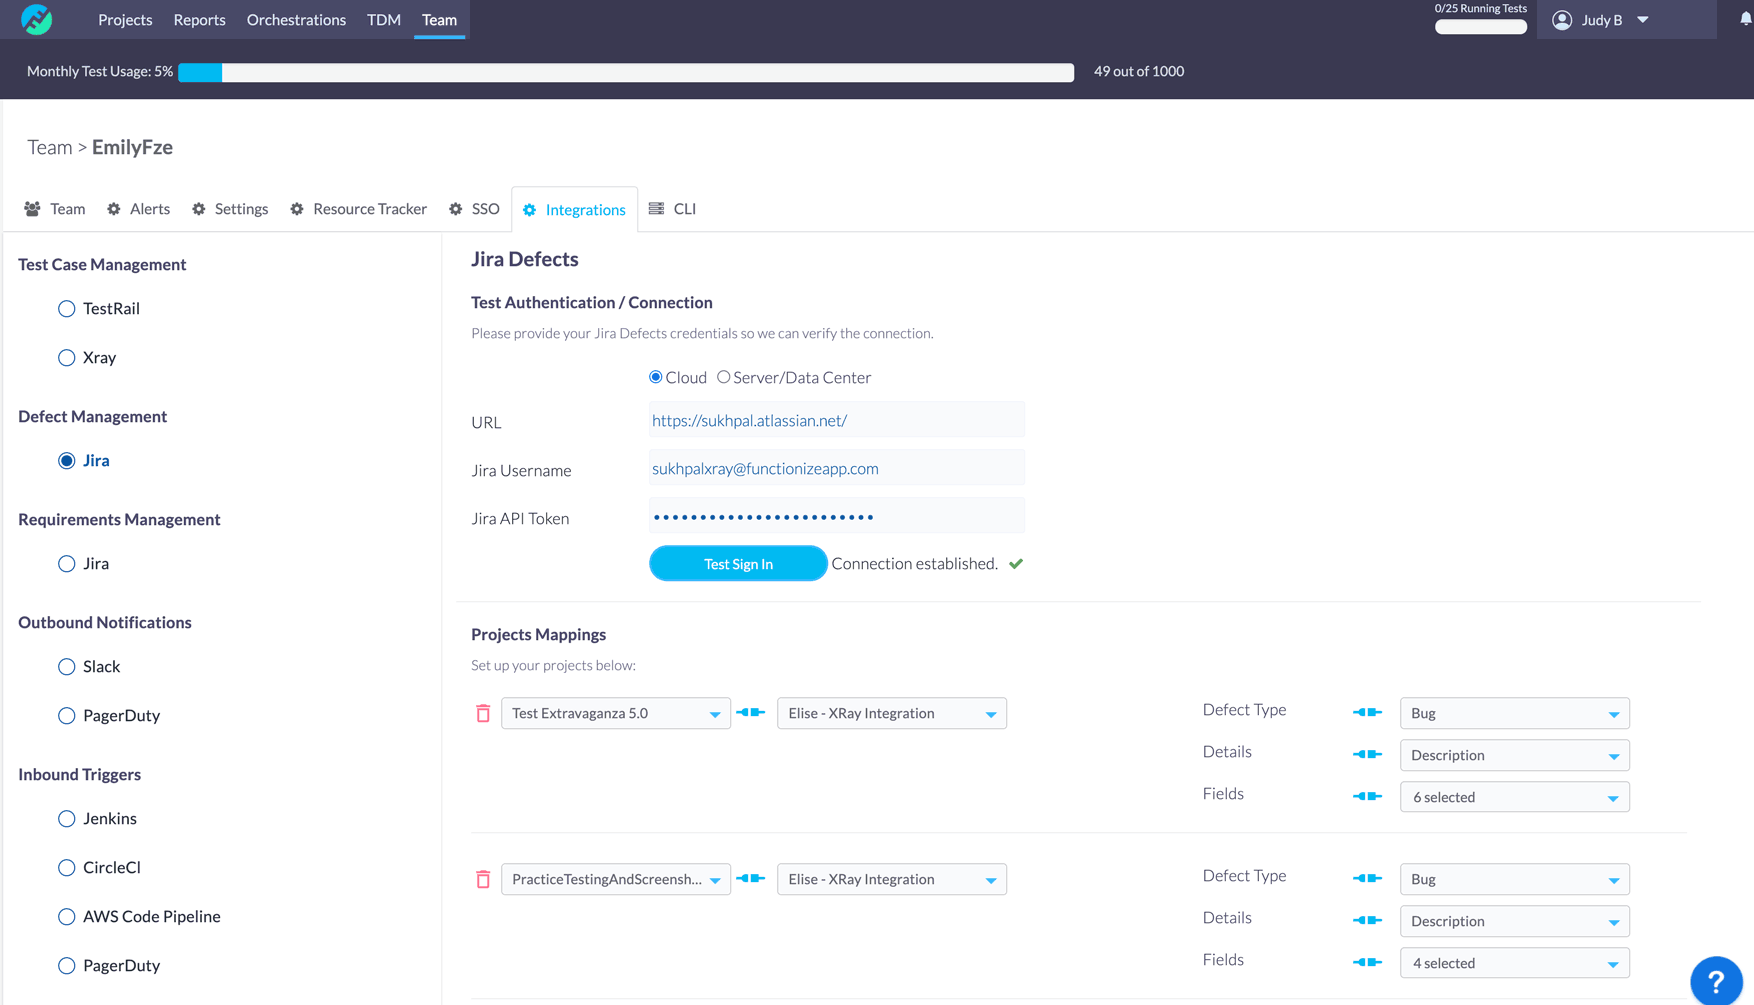
Task: Click the user profile avatar icon
Action: click(x=1562, y=20)
